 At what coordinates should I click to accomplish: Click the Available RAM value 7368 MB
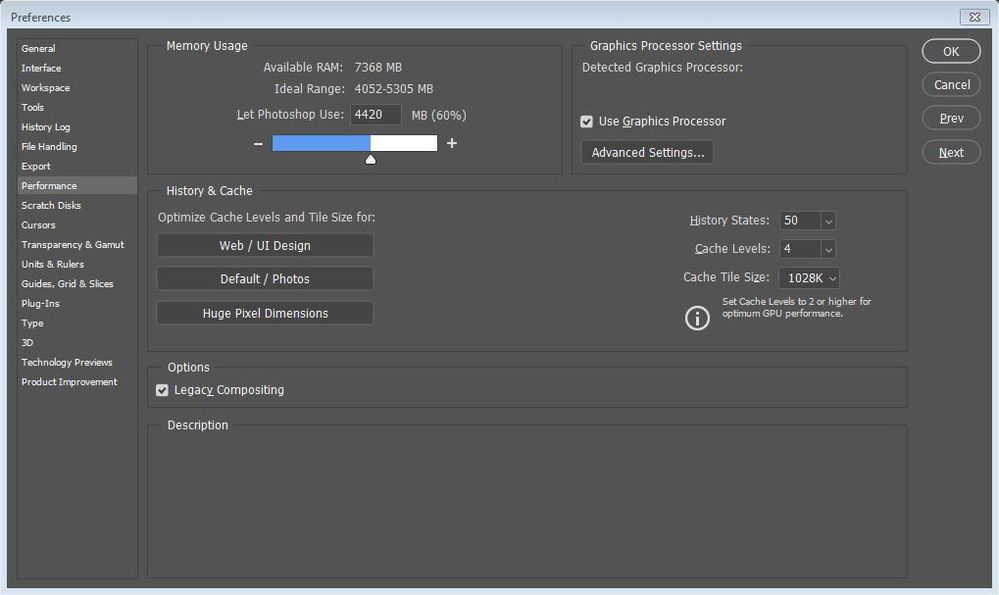[x=378, y=68]
